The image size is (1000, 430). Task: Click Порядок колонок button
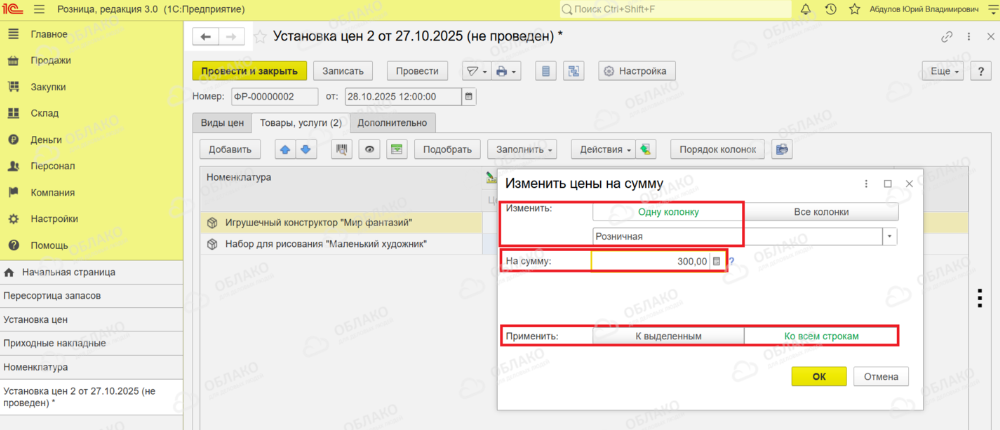(x=718, y=149)
